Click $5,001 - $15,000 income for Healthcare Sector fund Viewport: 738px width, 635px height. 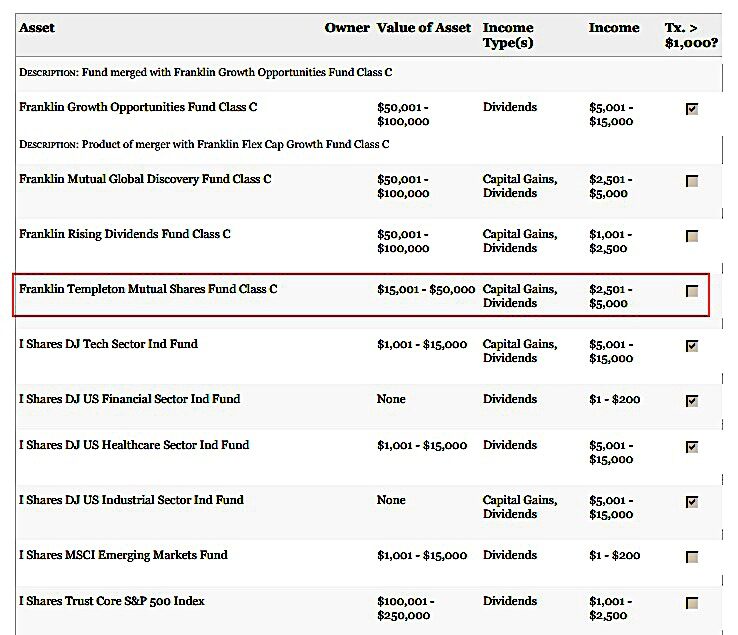pyautogui.click(x=611, y=452)
